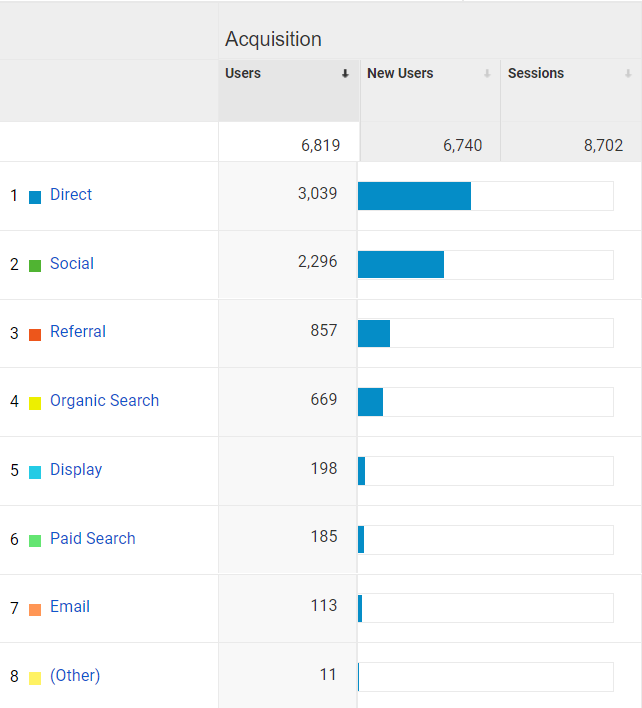Click Sessions sort arrow icon
This screenshot has height=708, width=642.
click(x=628, y=74)
